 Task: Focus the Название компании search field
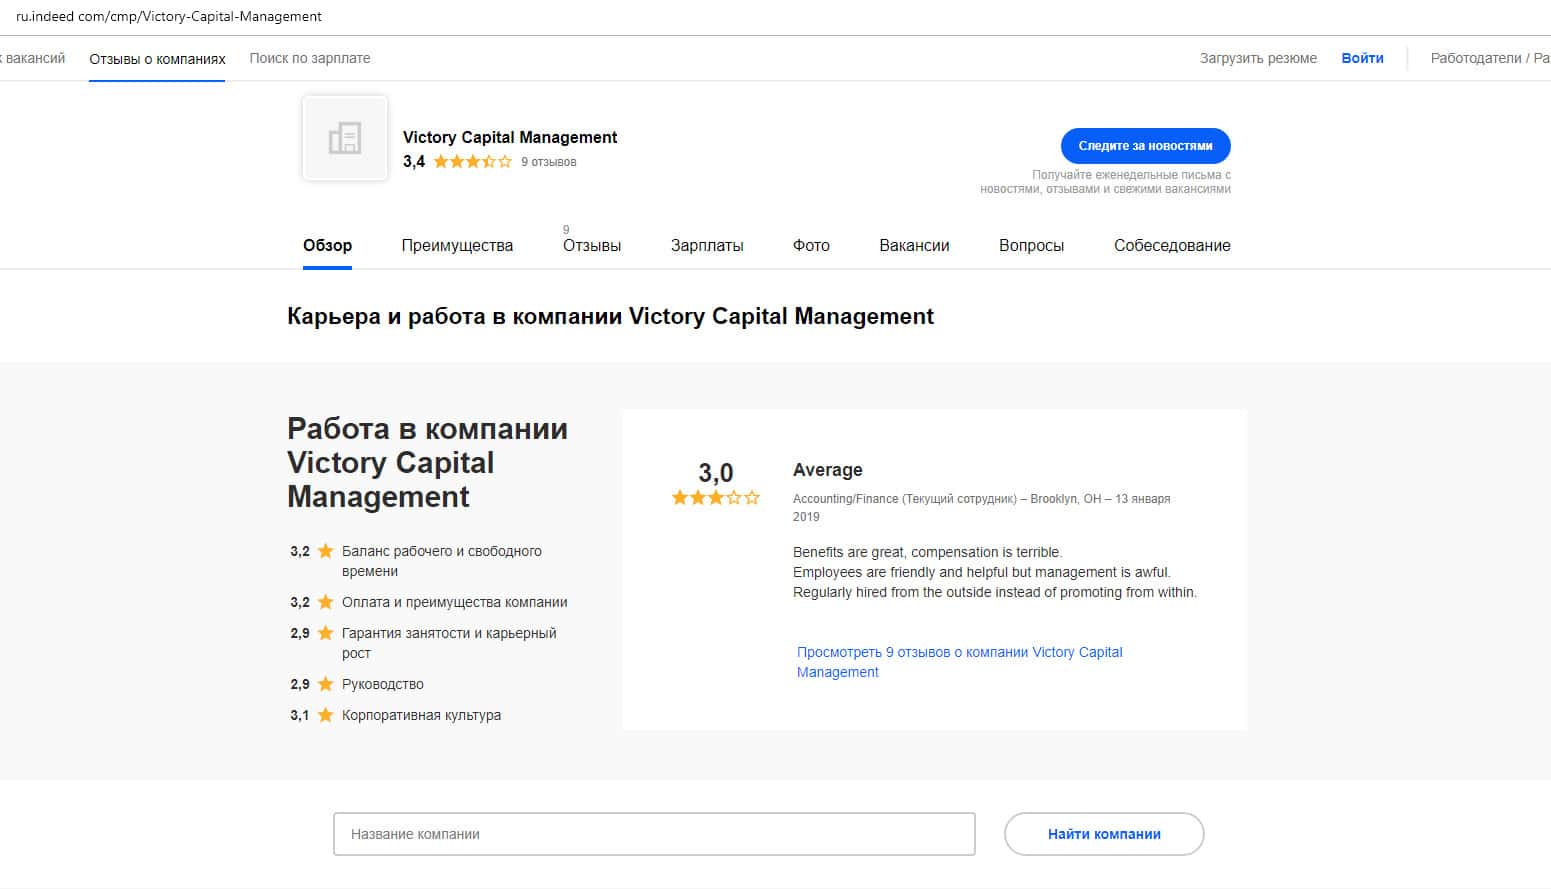[654, 834]
